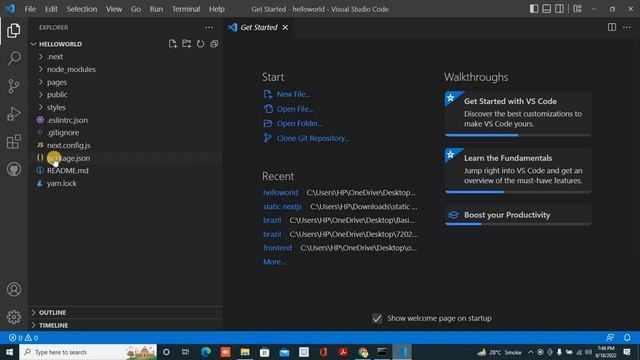This screenshot has width=640, height=360.
Task: Click the More... recent link
Action: click(x=274, y=262)
